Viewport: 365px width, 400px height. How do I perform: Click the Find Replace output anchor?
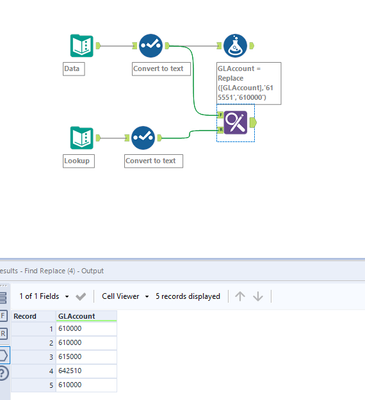[253, 123]
